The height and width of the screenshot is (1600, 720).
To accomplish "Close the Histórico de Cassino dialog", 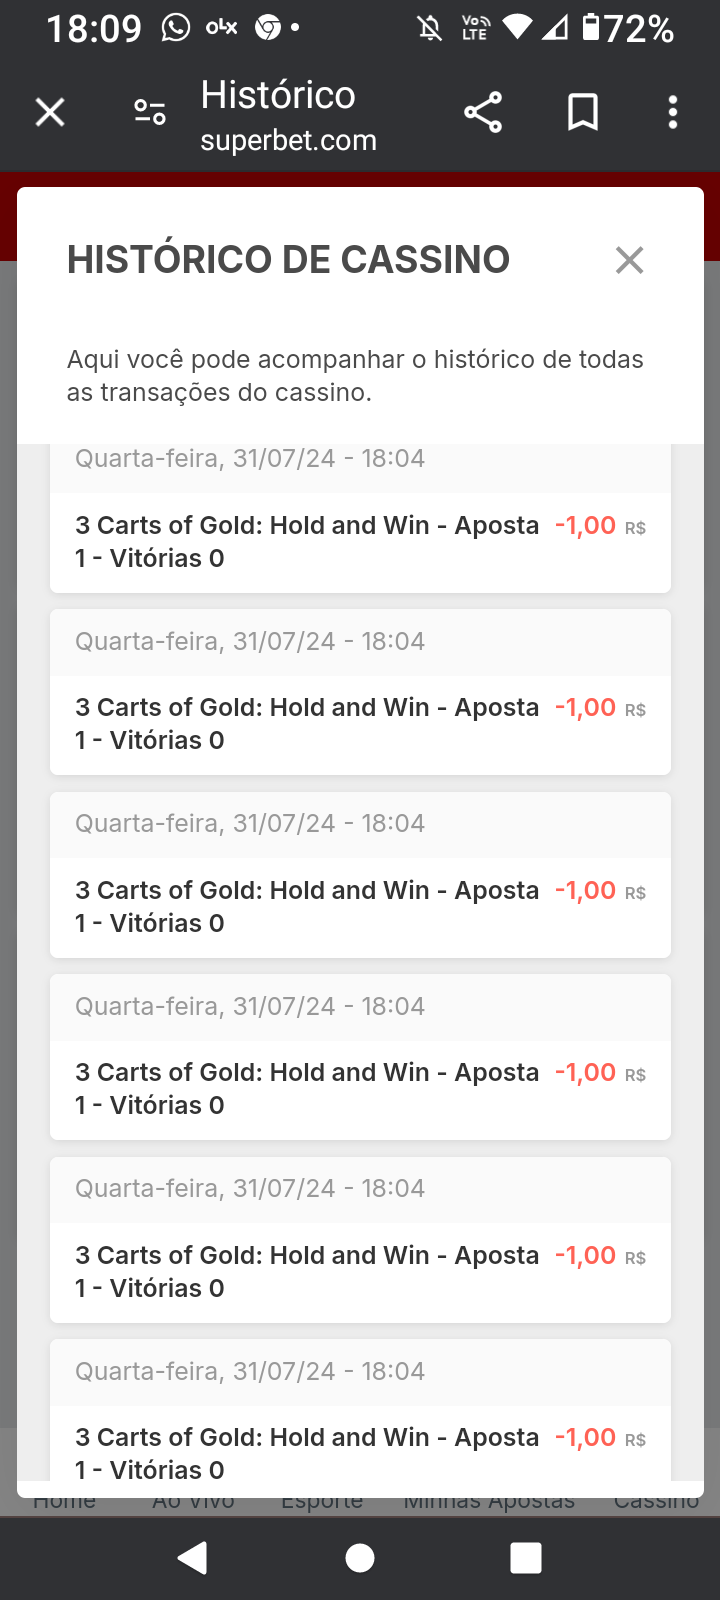I will tap(629, 260).
